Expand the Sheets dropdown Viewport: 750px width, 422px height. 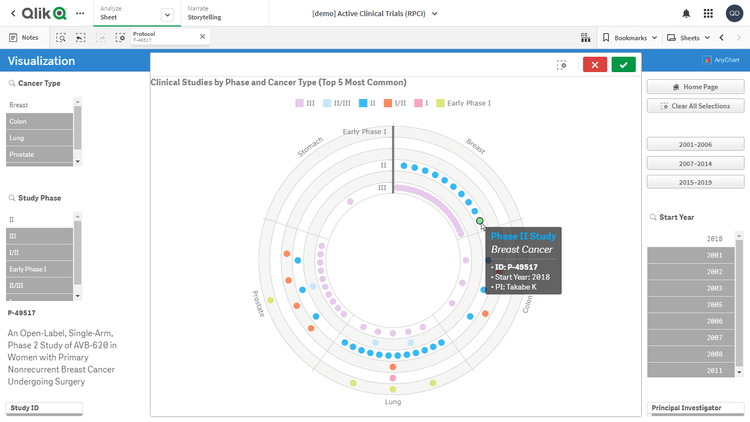coord(690,37)
